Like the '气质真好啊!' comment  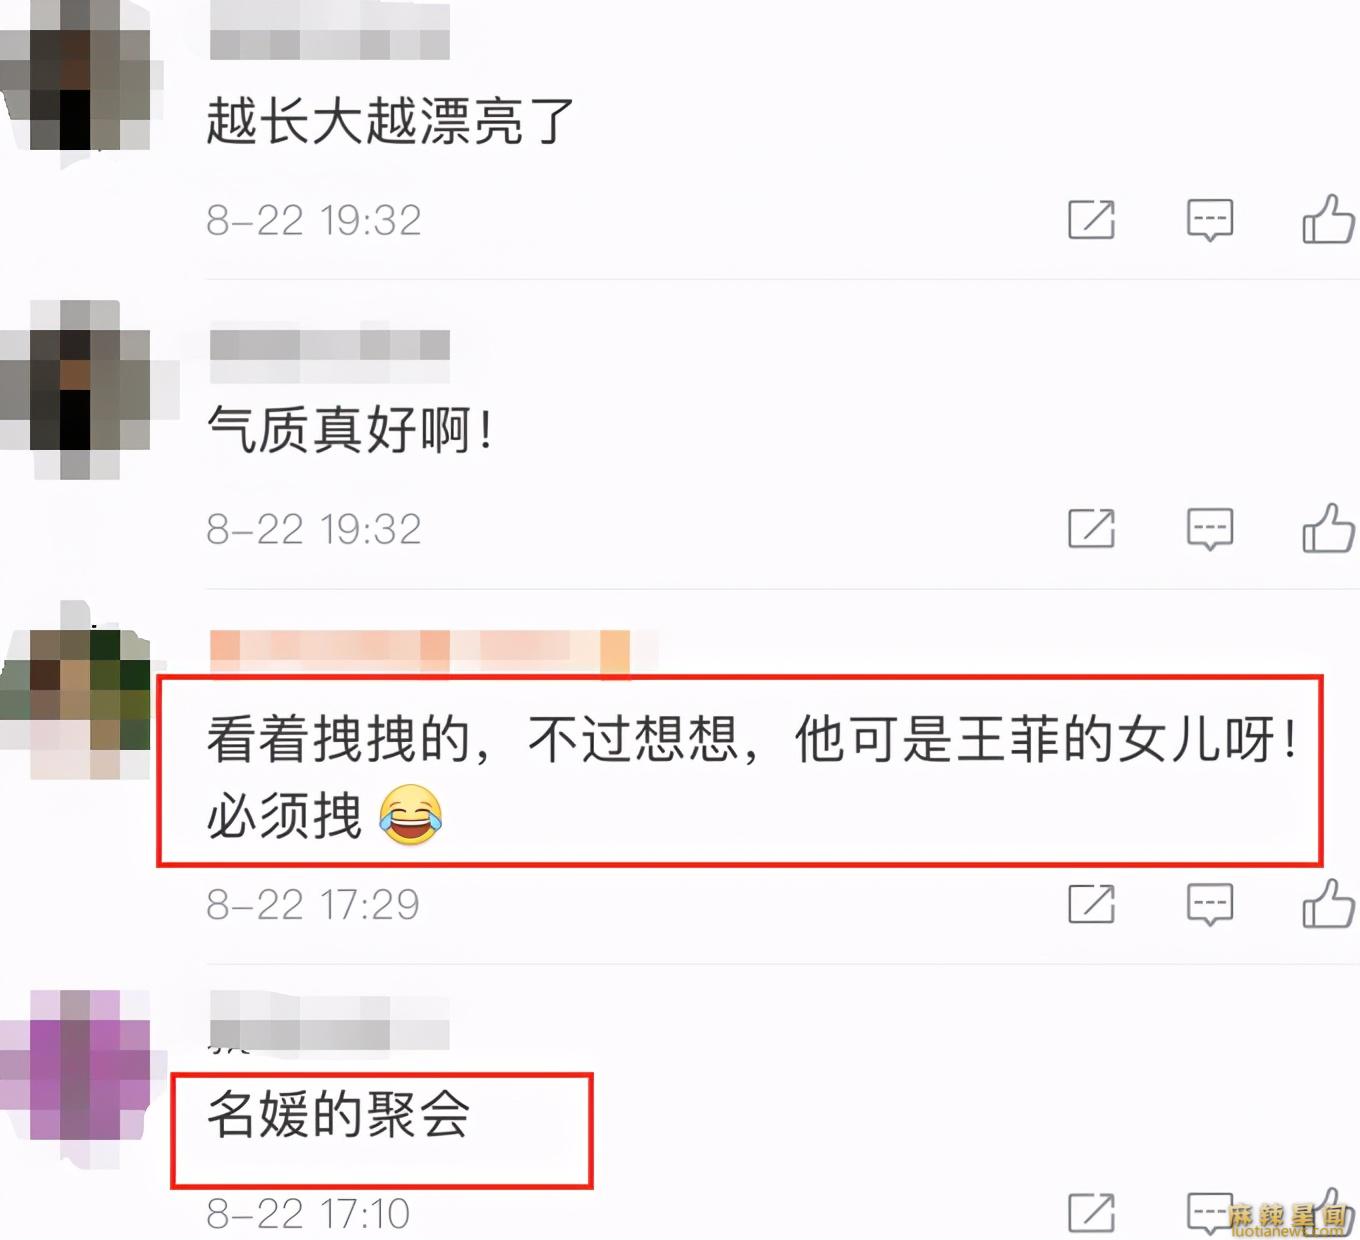pyautogui.click(x=1328, y=528)
